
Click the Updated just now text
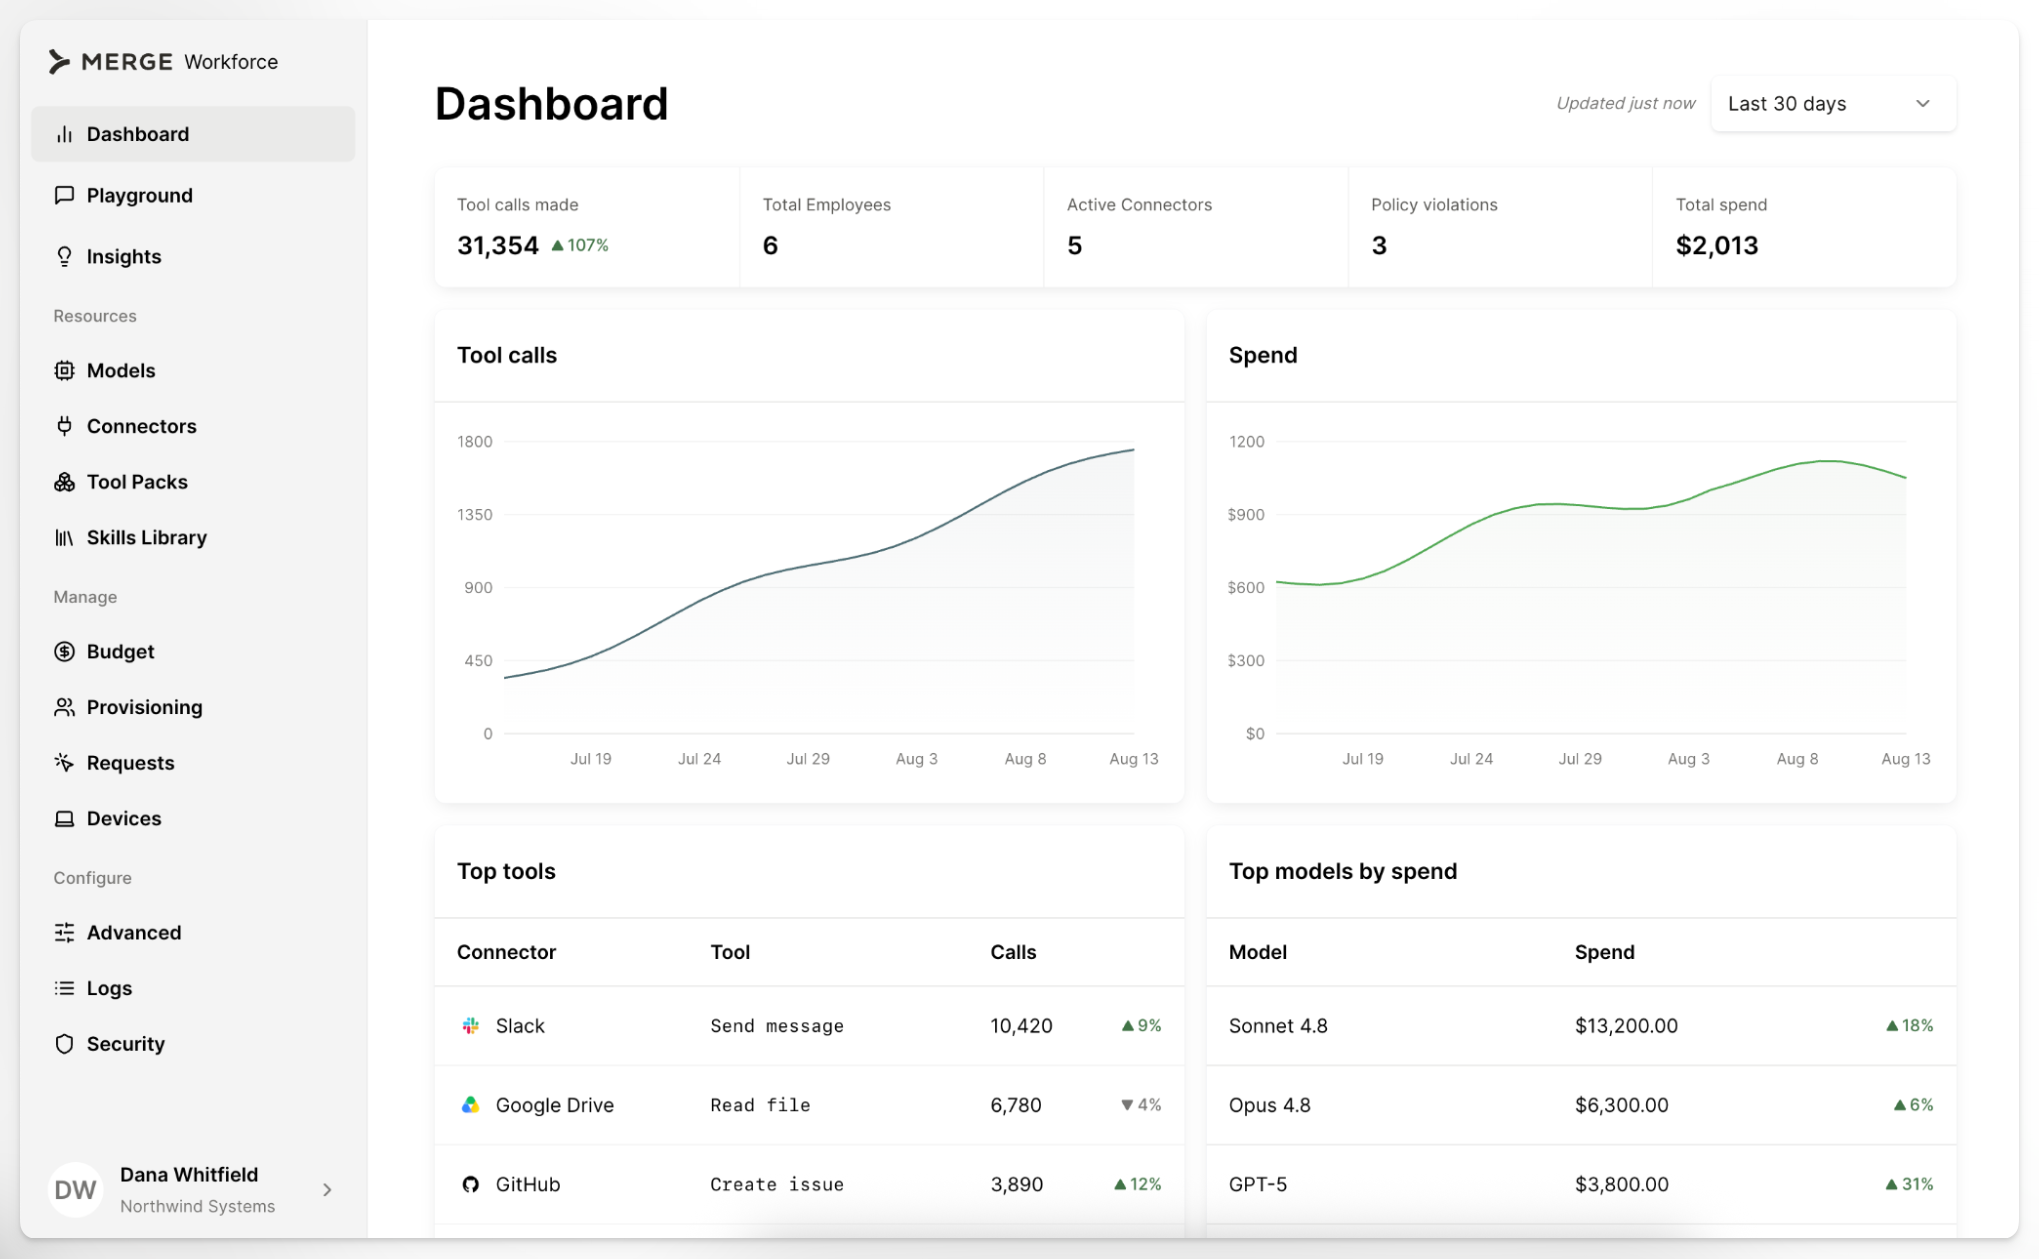1626,103
